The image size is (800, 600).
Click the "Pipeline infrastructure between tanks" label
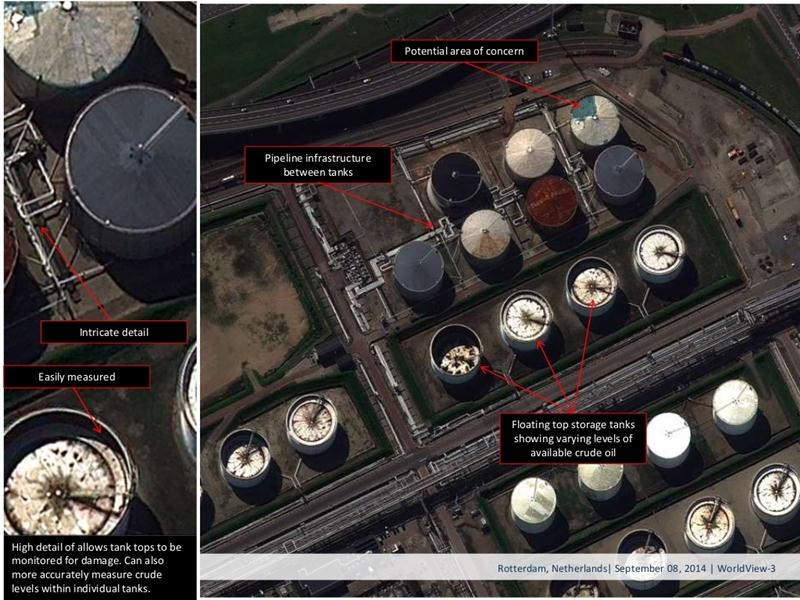318,165
